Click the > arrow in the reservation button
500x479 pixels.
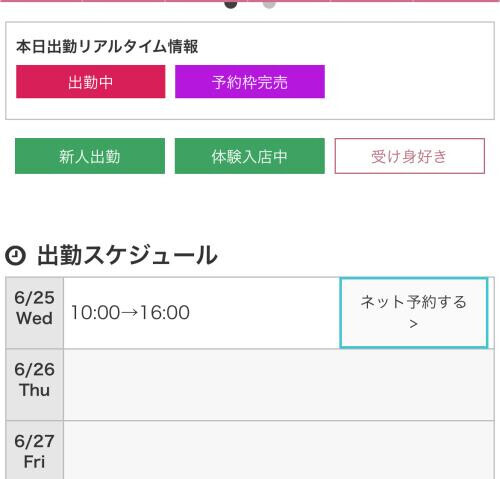414,324
